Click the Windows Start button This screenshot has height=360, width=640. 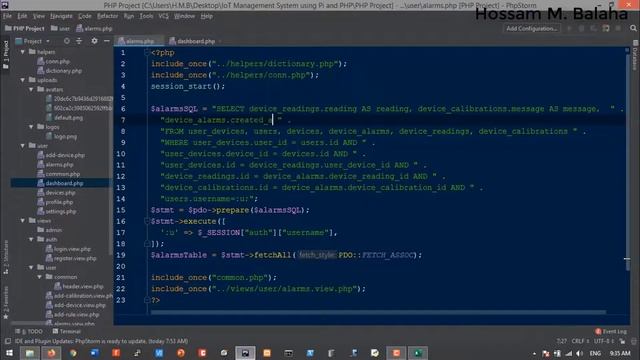tap(9, 353)
